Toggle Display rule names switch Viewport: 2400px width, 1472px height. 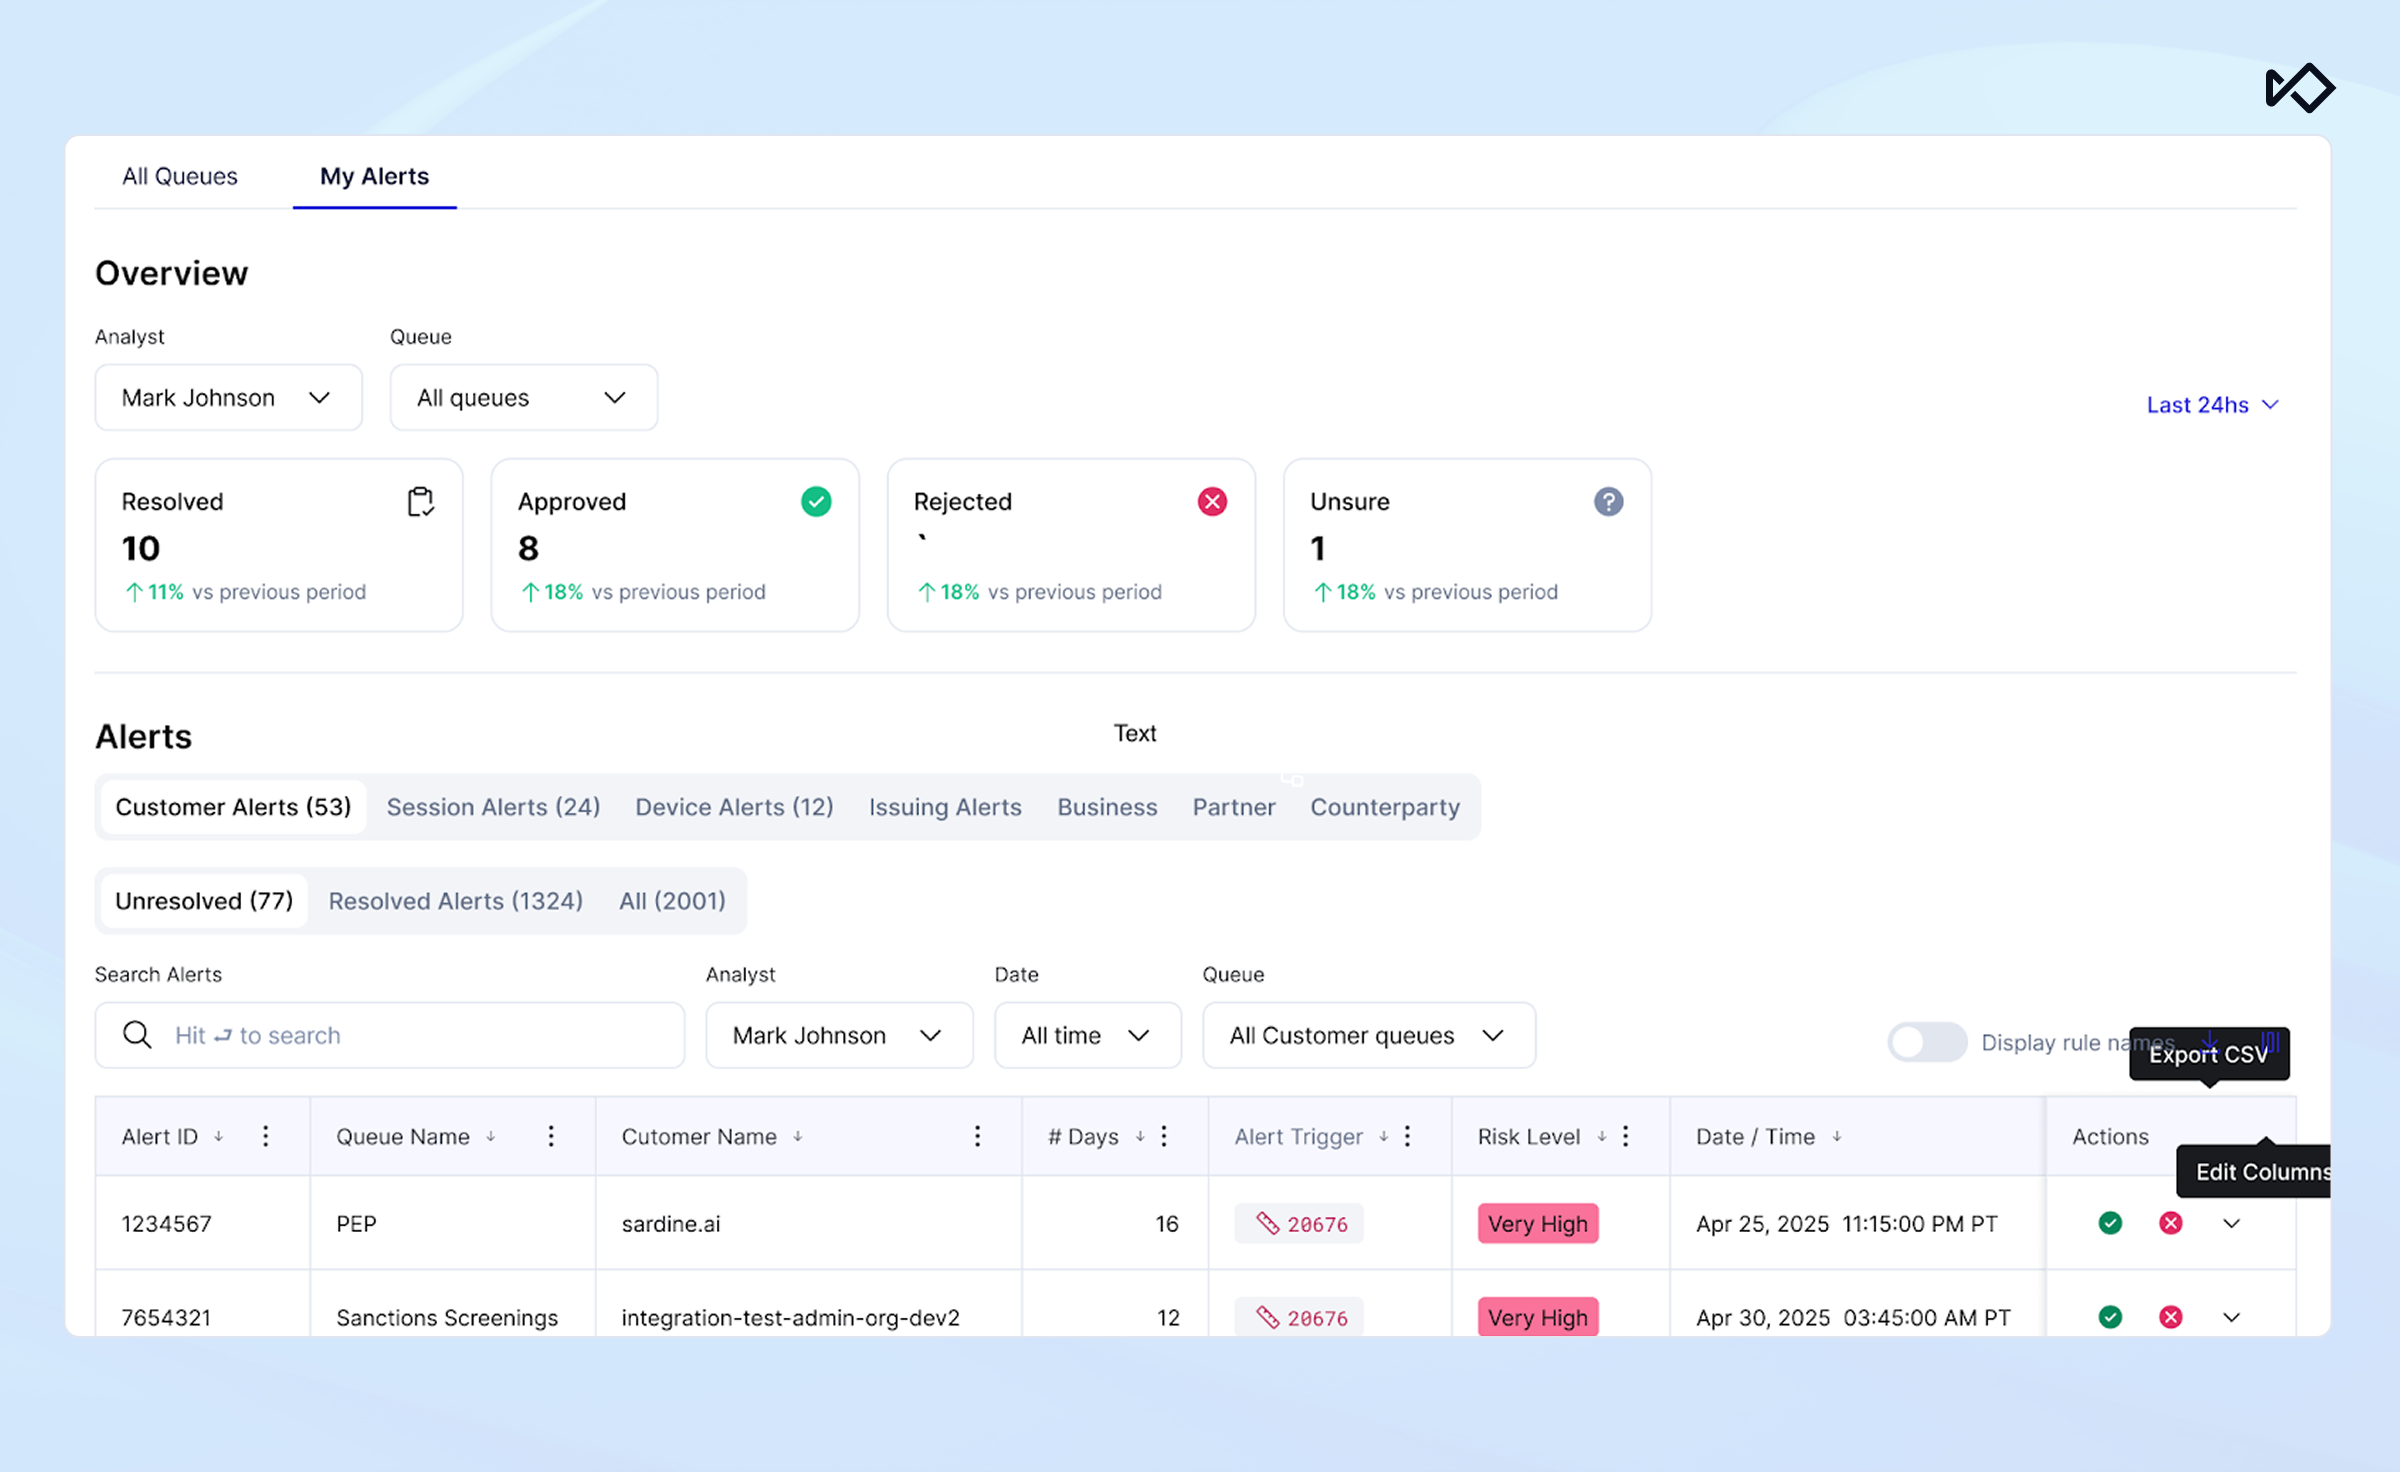pyautogui.click(x=1926, y=1042)
